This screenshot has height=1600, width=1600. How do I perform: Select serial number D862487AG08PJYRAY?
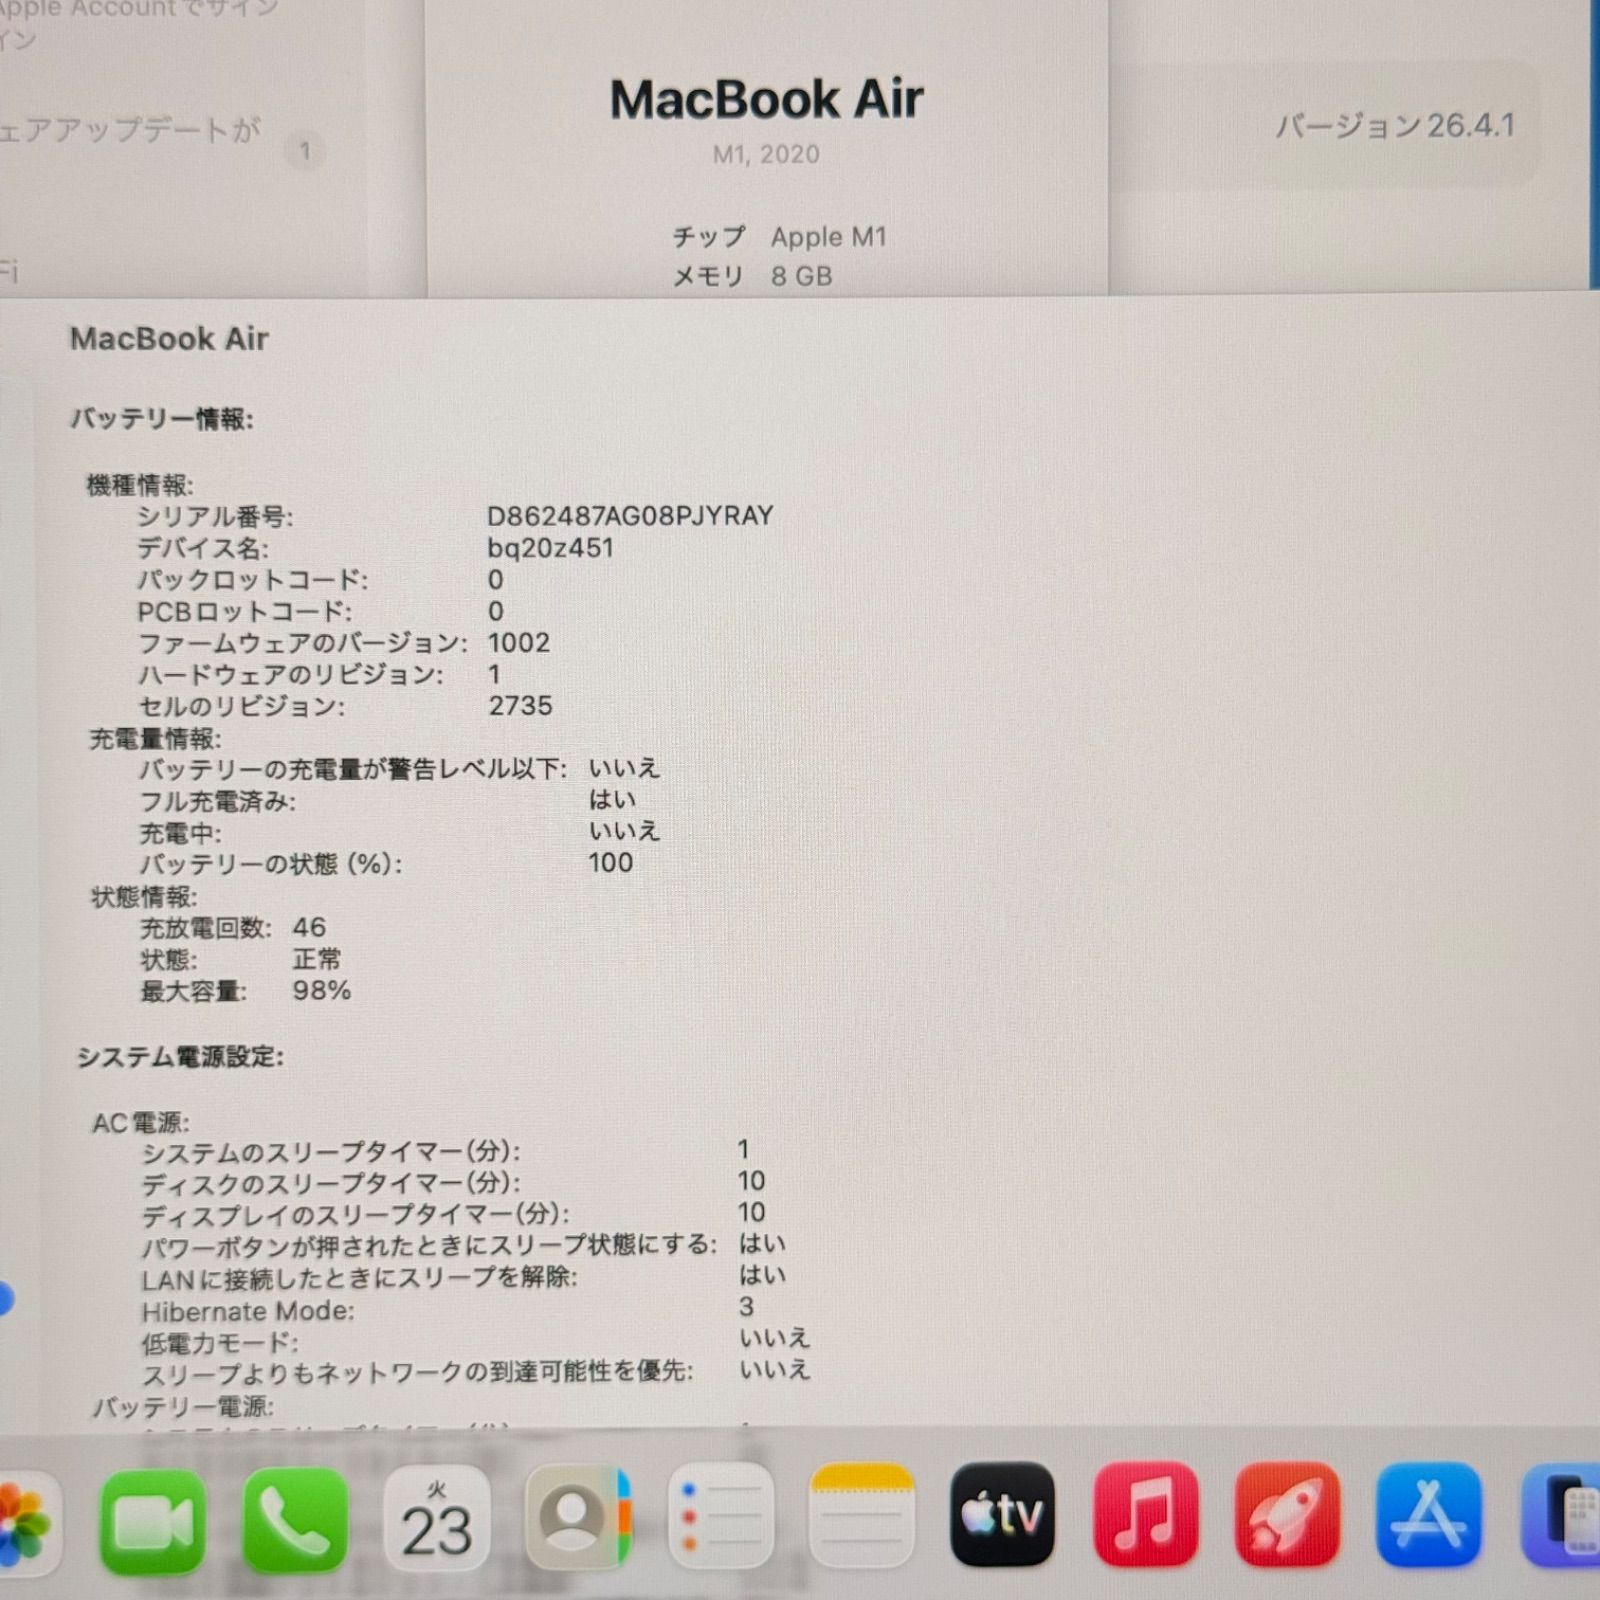click(x=630, y=516)
